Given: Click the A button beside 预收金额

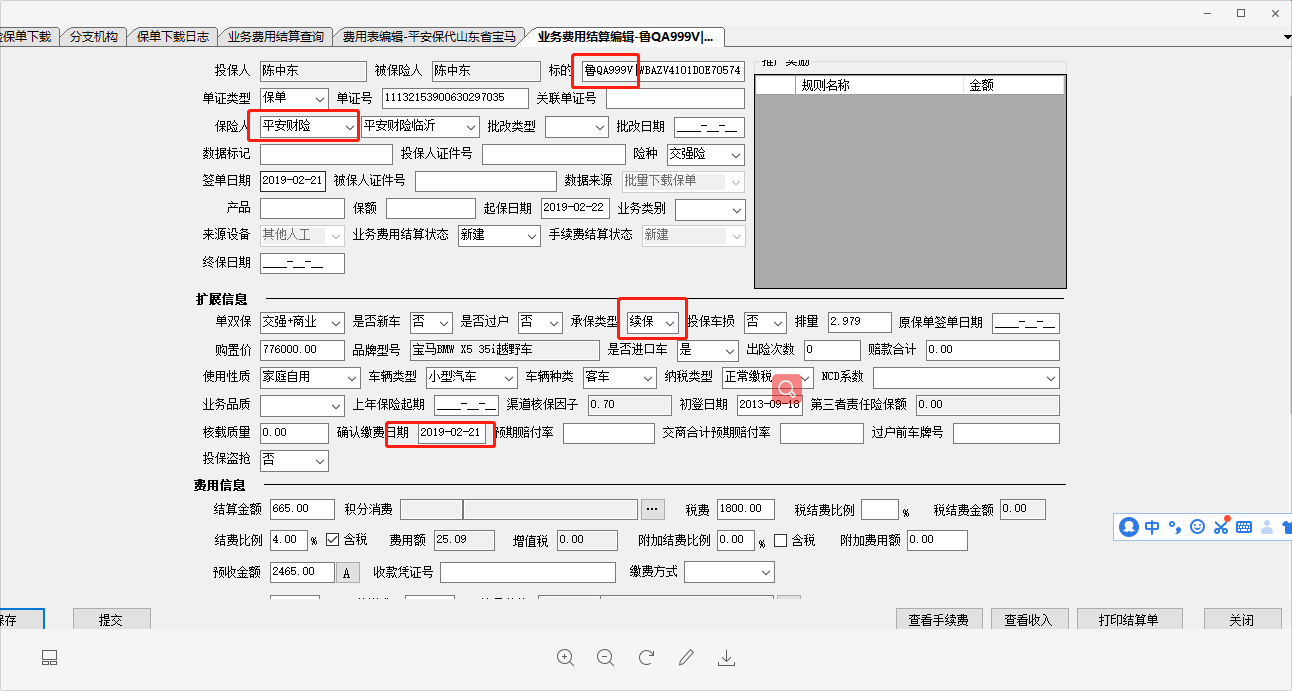Looking at the screenshot, I should (x=346, y=573).
